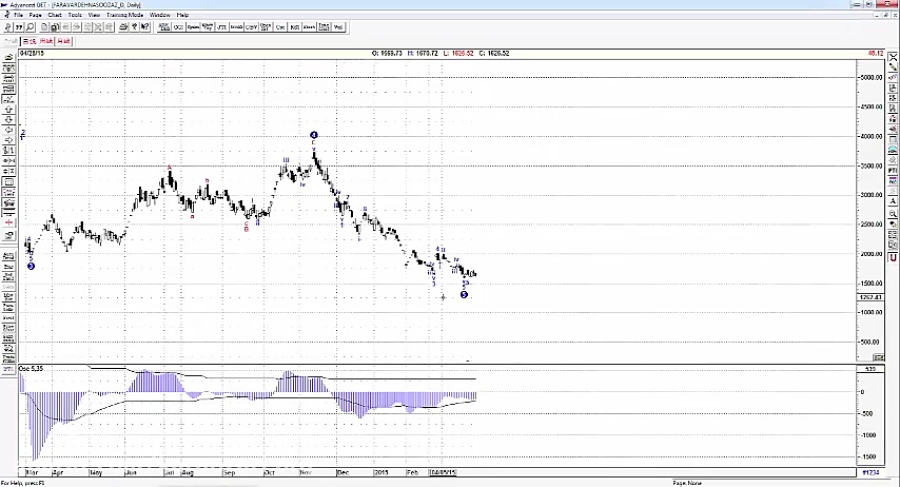The width and height of the screenshot is (900, 487).
Task: Click the Training Mode menu
Action: [x=125, y=15]
